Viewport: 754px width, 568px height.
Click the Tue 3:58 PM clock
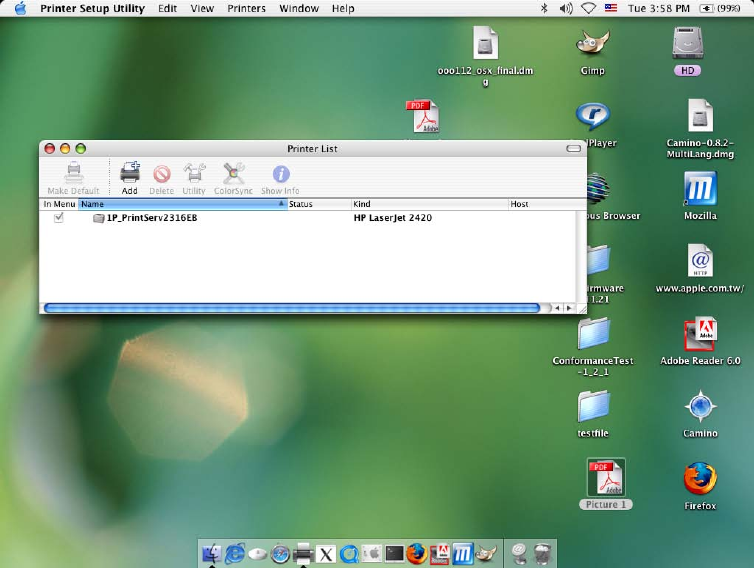click(x=658, y=8)
